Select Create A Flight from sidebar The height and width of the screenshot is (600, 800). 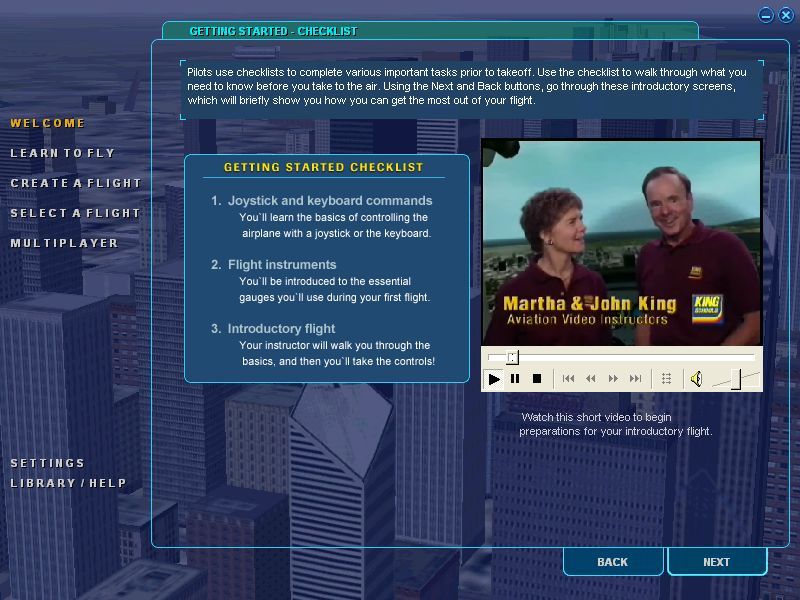click(x=76, y=183)
